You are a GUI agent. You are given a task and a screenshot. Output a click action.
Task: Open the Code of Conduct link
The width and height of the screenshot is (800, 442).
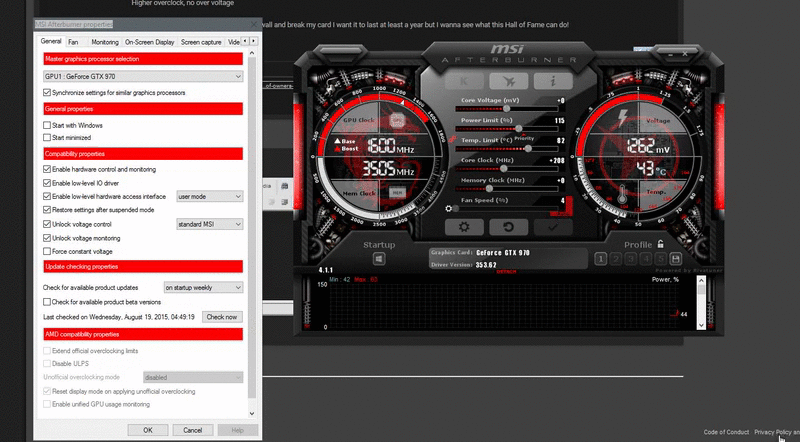pos(726,432)
